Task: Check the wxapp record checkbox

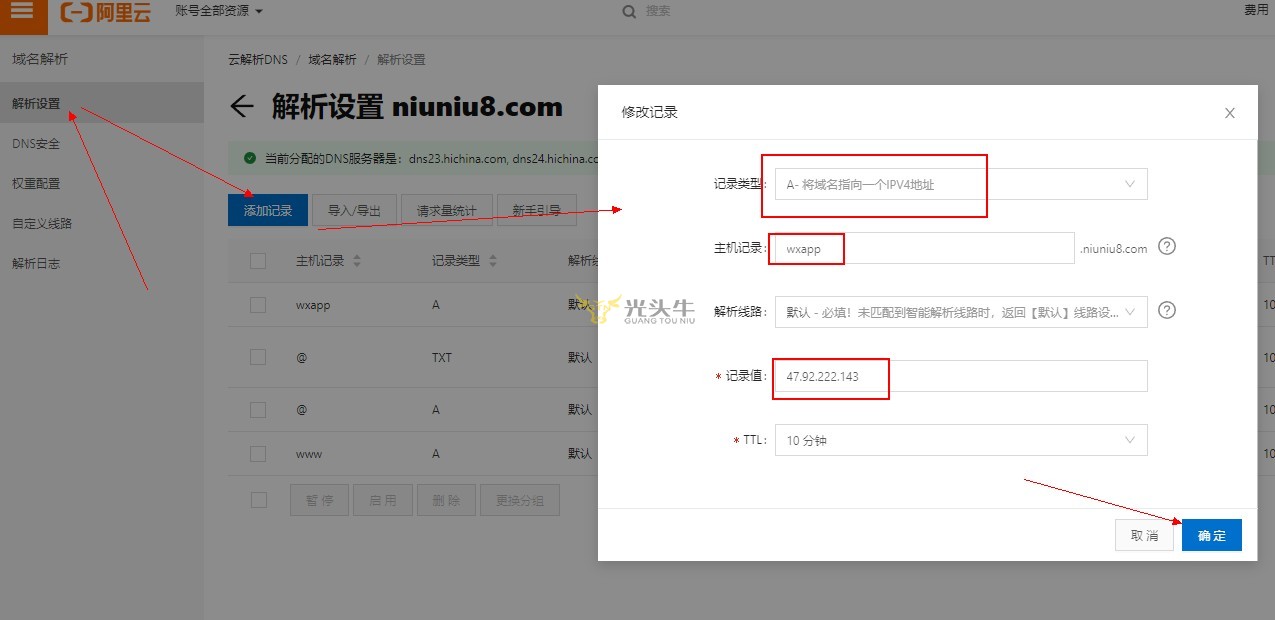Action: tap(258, 305)
